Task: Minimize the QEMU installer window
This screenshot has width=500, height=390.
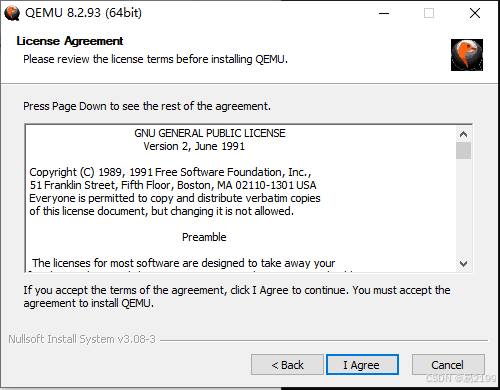Action: coord(384,13)
